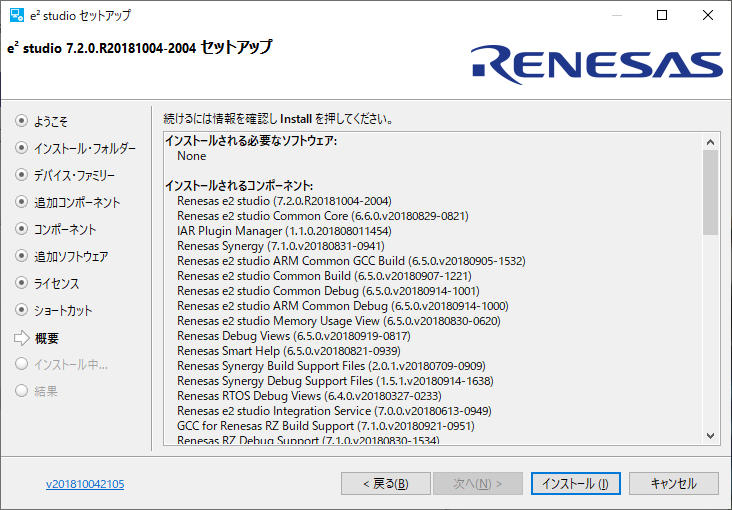Viewport: 732px width, 510px height.
Task: Click the インストールされる必要なソフトウェア heading
Action: (251, 141)
